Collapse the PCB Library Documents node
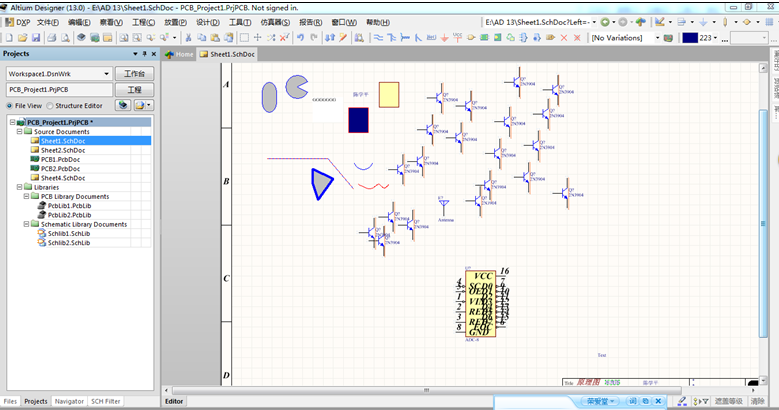Viewport: 779px width, 410px height. (x=26, y=197)
